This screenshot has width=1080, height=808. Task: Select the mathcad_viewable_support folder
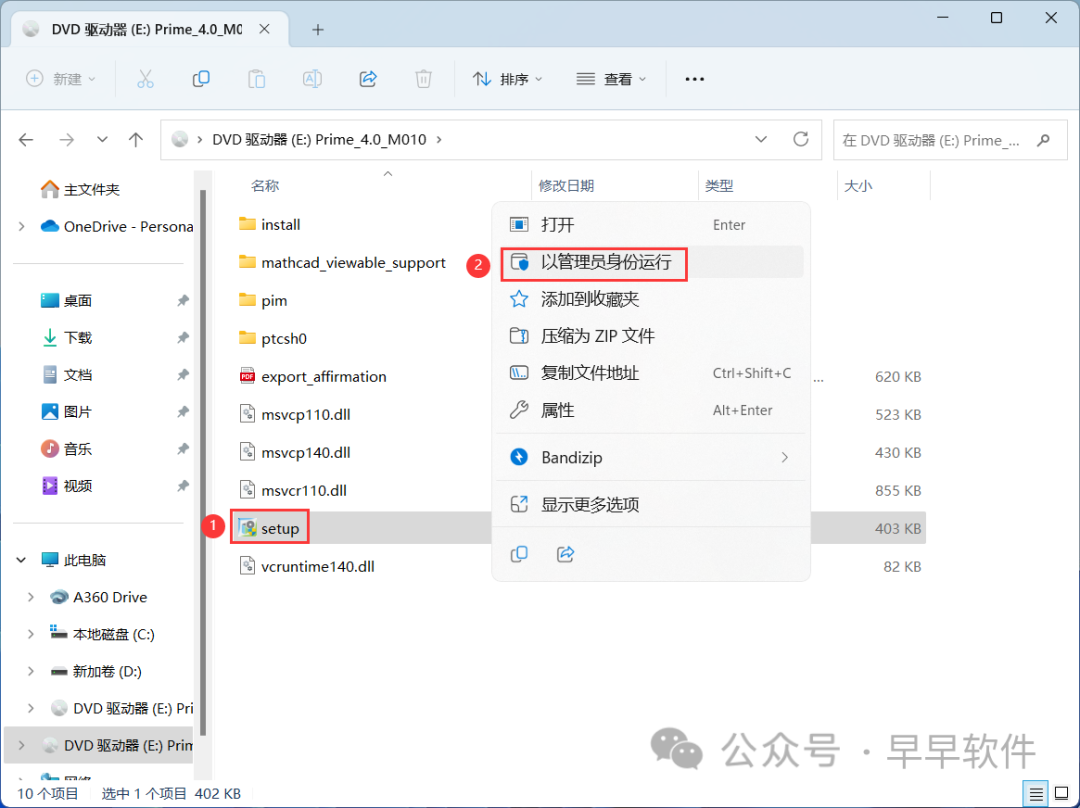click(x=342, y=262)
